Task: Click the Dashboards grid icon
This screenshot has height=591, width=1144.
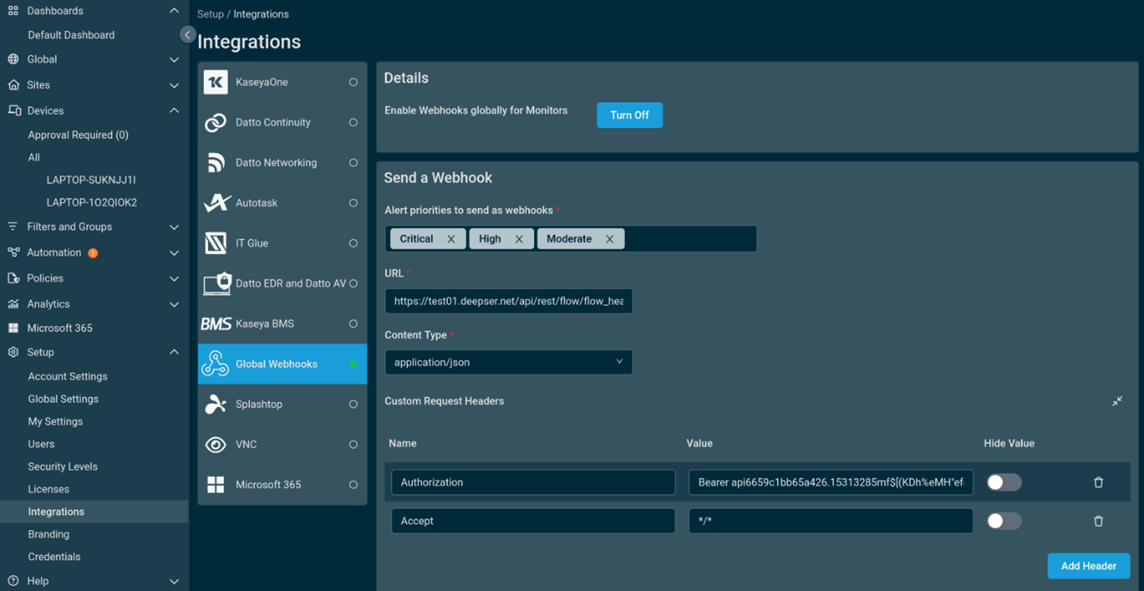Action: pos(13,11)
